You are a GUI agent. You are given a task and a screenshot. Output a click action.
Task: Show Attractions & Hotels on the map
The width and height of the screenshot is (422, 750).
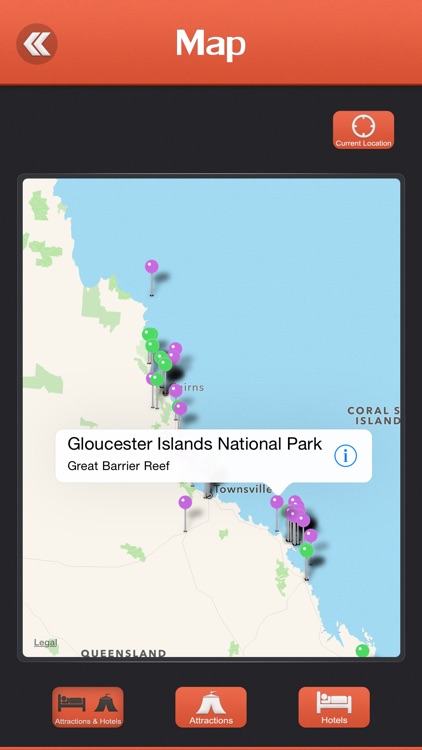(88, 707)
